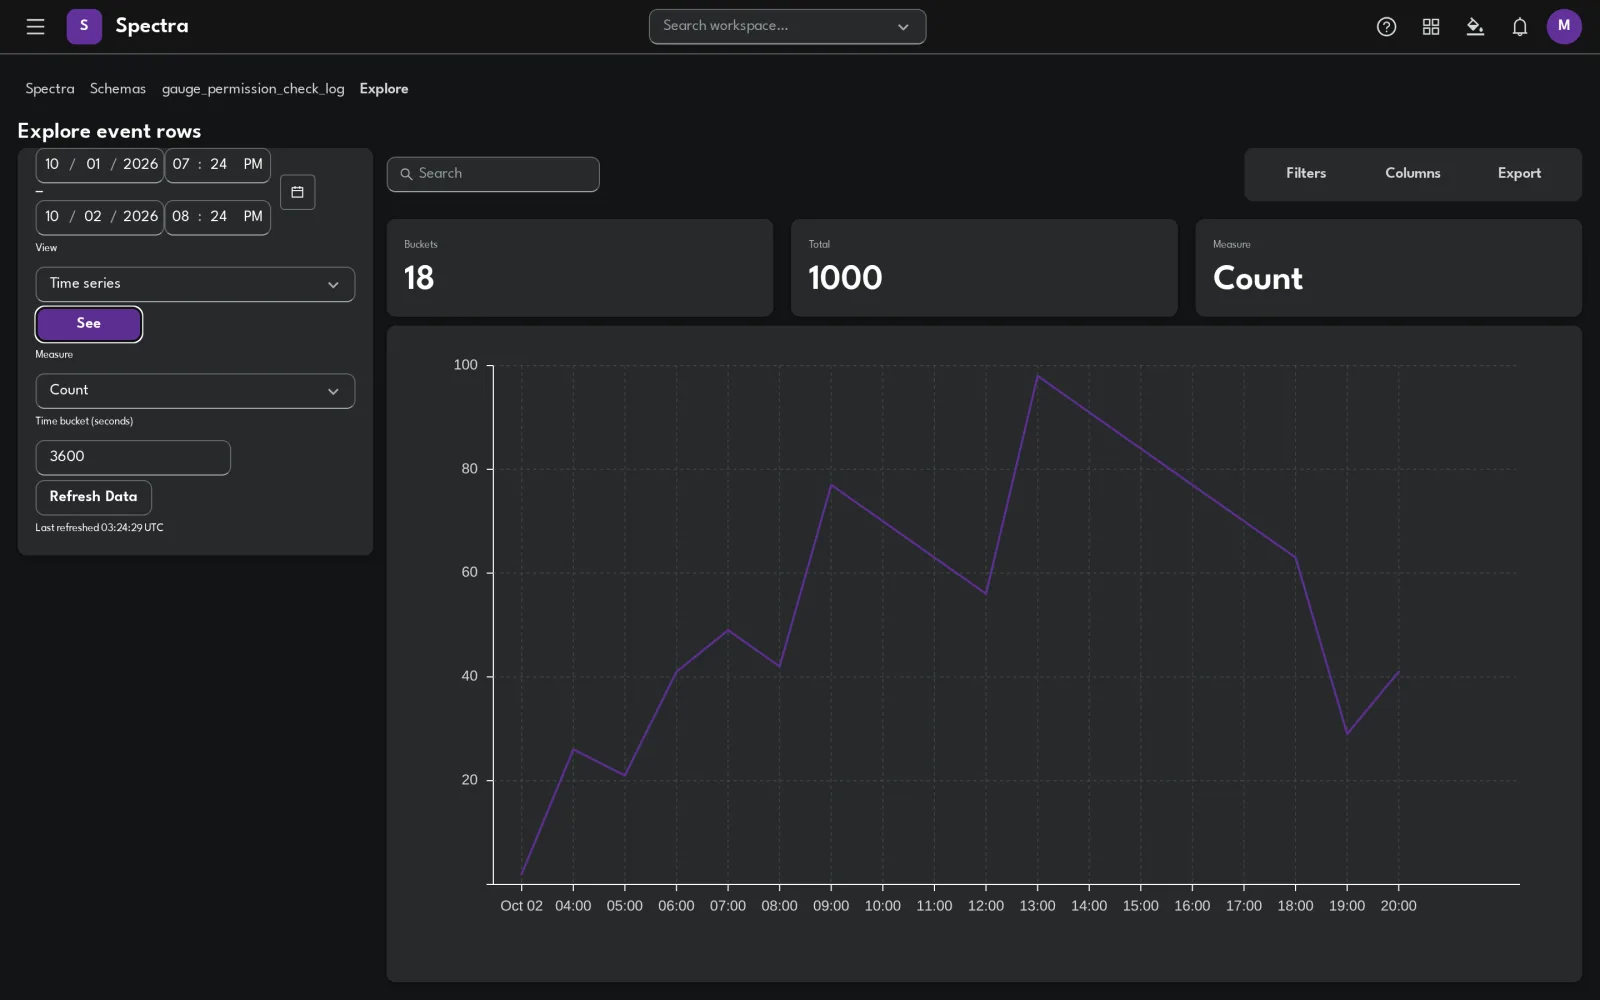The image size is (1600, 1000).
Task: Open the Measure dropdown showing Count
Action: pos(195,391)
